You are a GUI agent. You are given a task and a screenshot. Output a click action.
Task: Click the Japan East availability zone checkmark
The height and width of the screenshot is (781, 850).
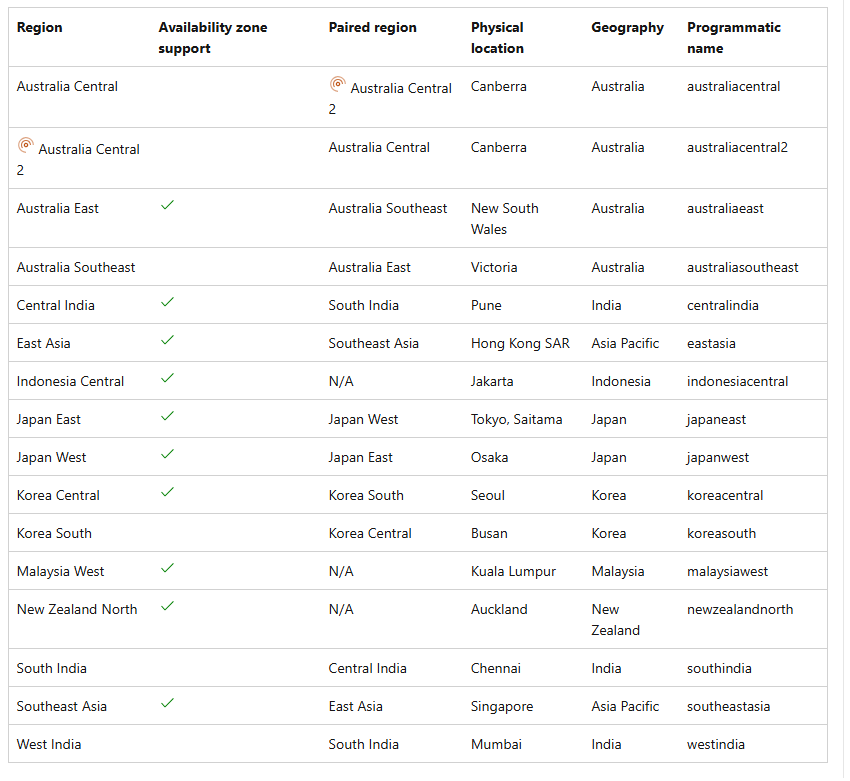point(168,416)
